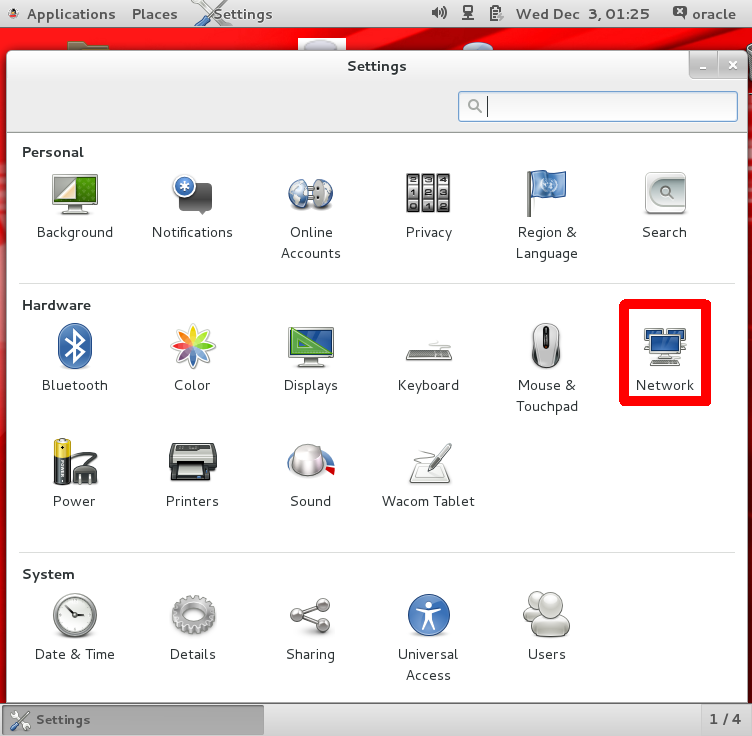
Task: Open Universal Access settings
Action: tap(428, 638)
